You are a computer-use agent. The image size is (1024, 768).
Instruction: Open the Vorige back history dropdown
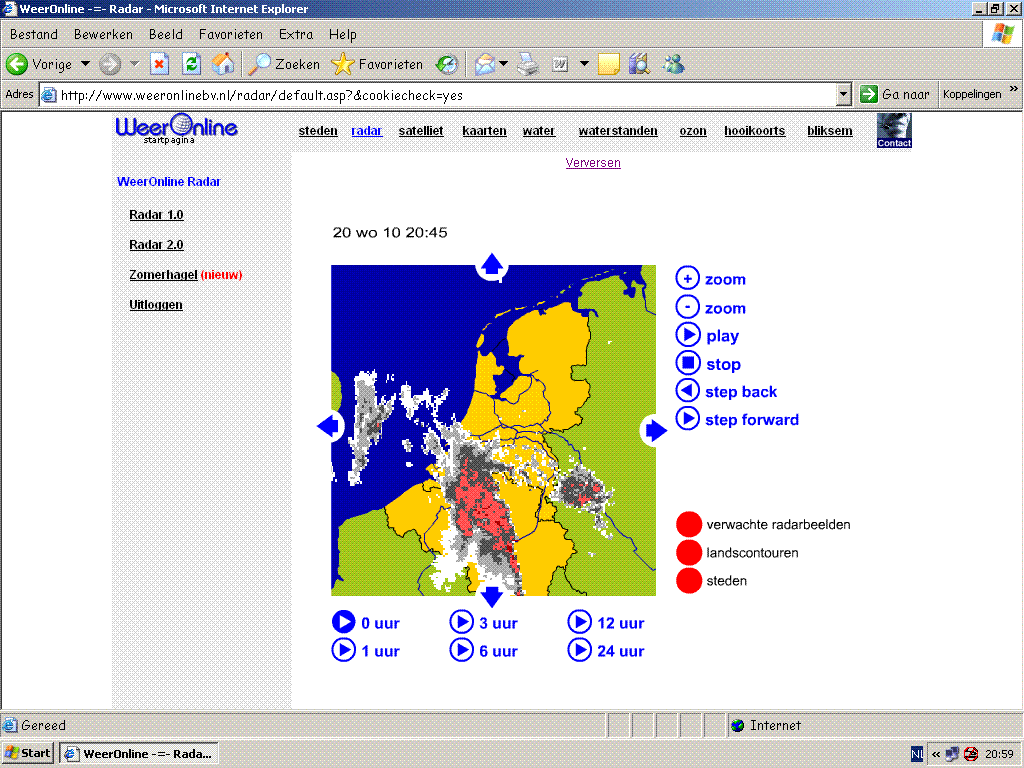(x=85, y=64)
